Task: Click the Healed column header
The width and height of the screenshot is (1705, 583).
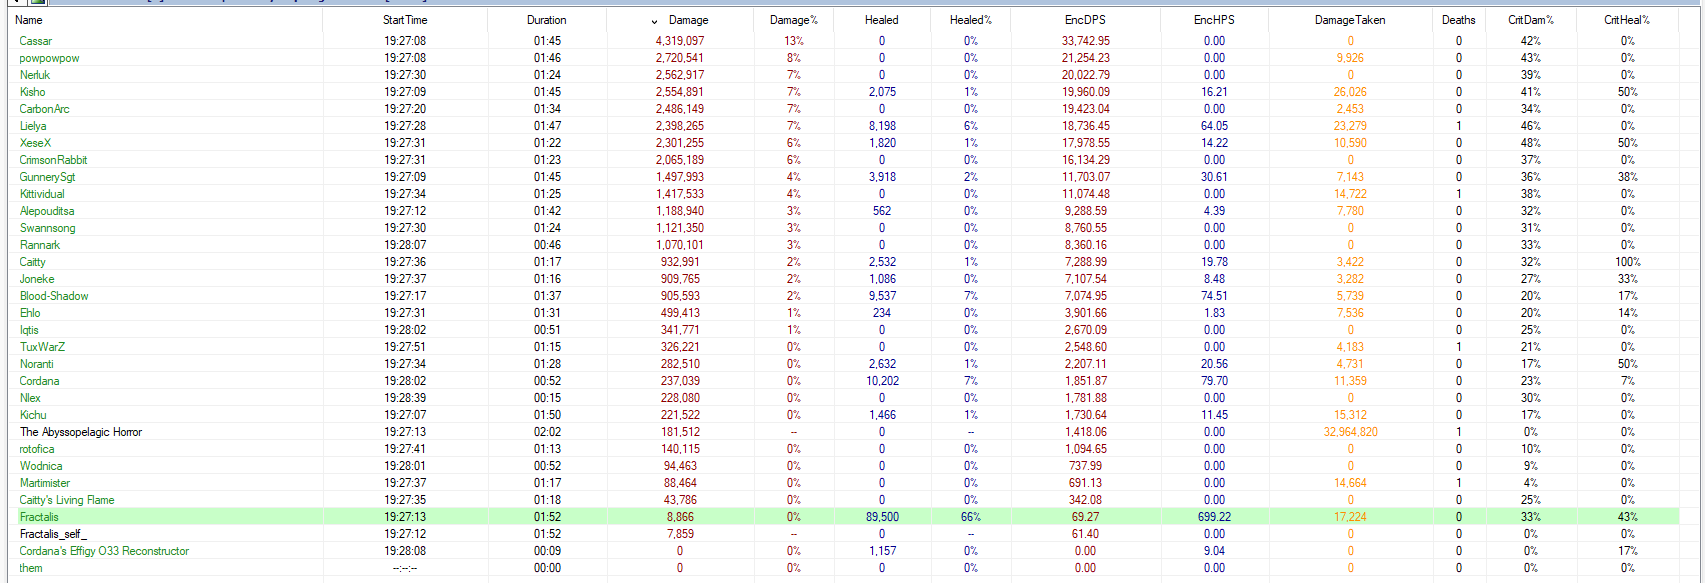Action: point(881,20)
